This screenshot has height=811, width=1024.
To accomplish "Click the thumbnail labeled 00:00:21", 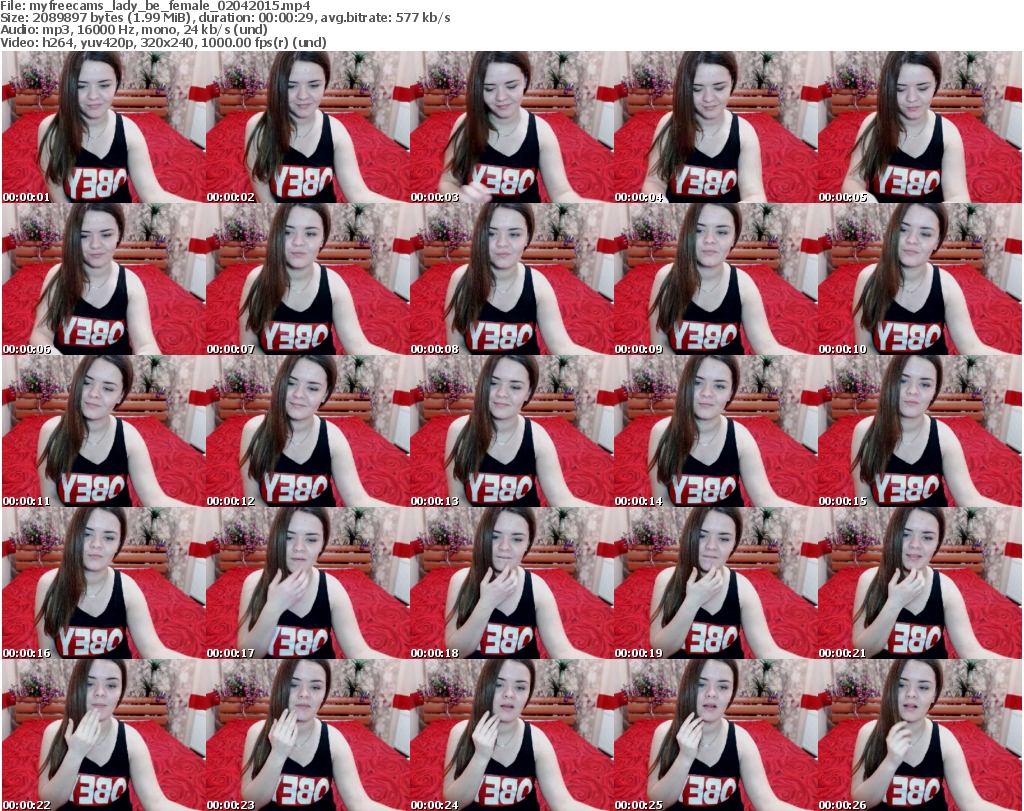I will click(x=919, y=583).
